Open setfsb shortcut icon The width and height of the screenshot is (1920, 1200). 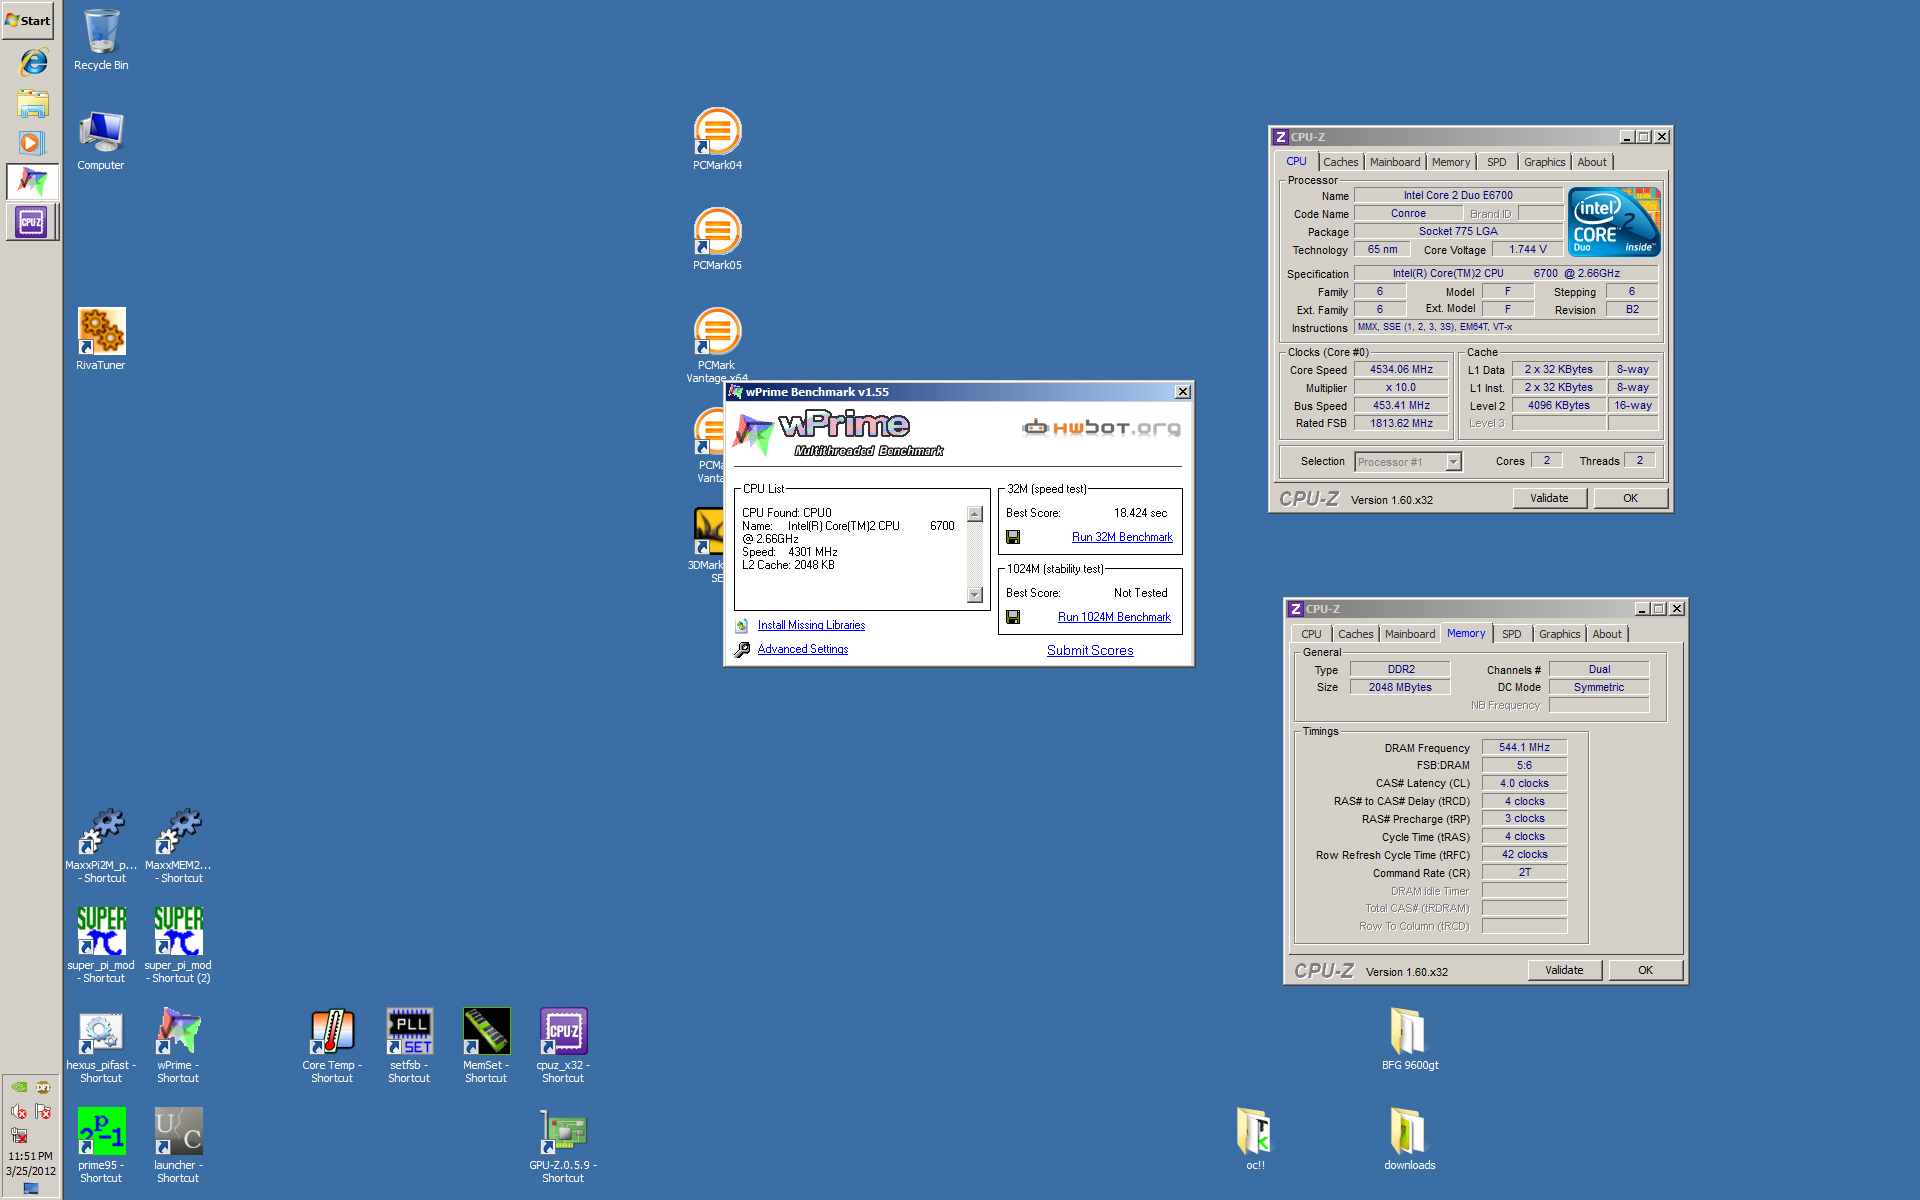click(x=409, y=1046)
